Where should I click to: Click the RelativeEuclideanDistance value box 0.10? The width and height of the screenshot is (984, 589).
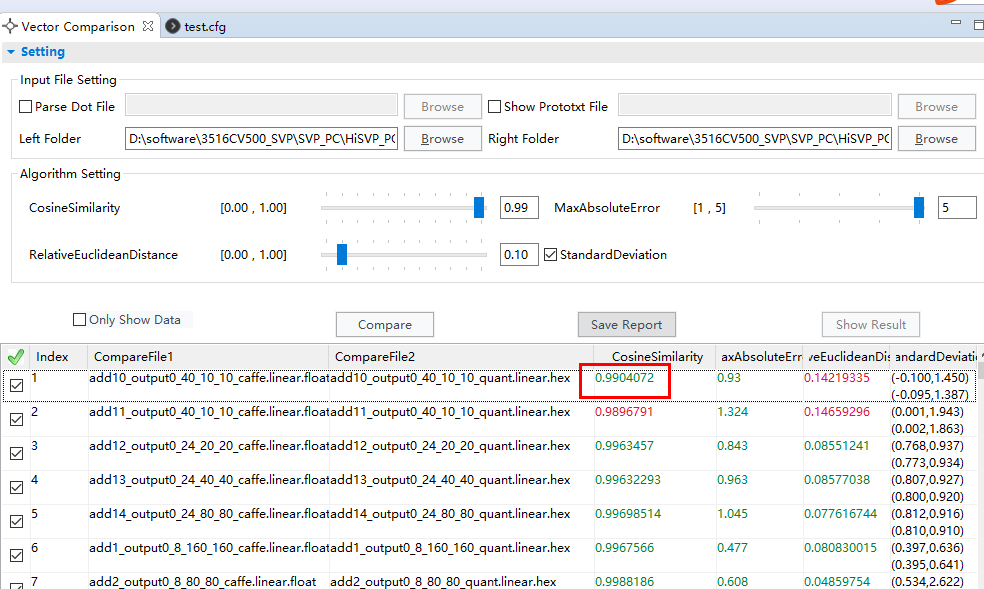[x=519, y=255]
